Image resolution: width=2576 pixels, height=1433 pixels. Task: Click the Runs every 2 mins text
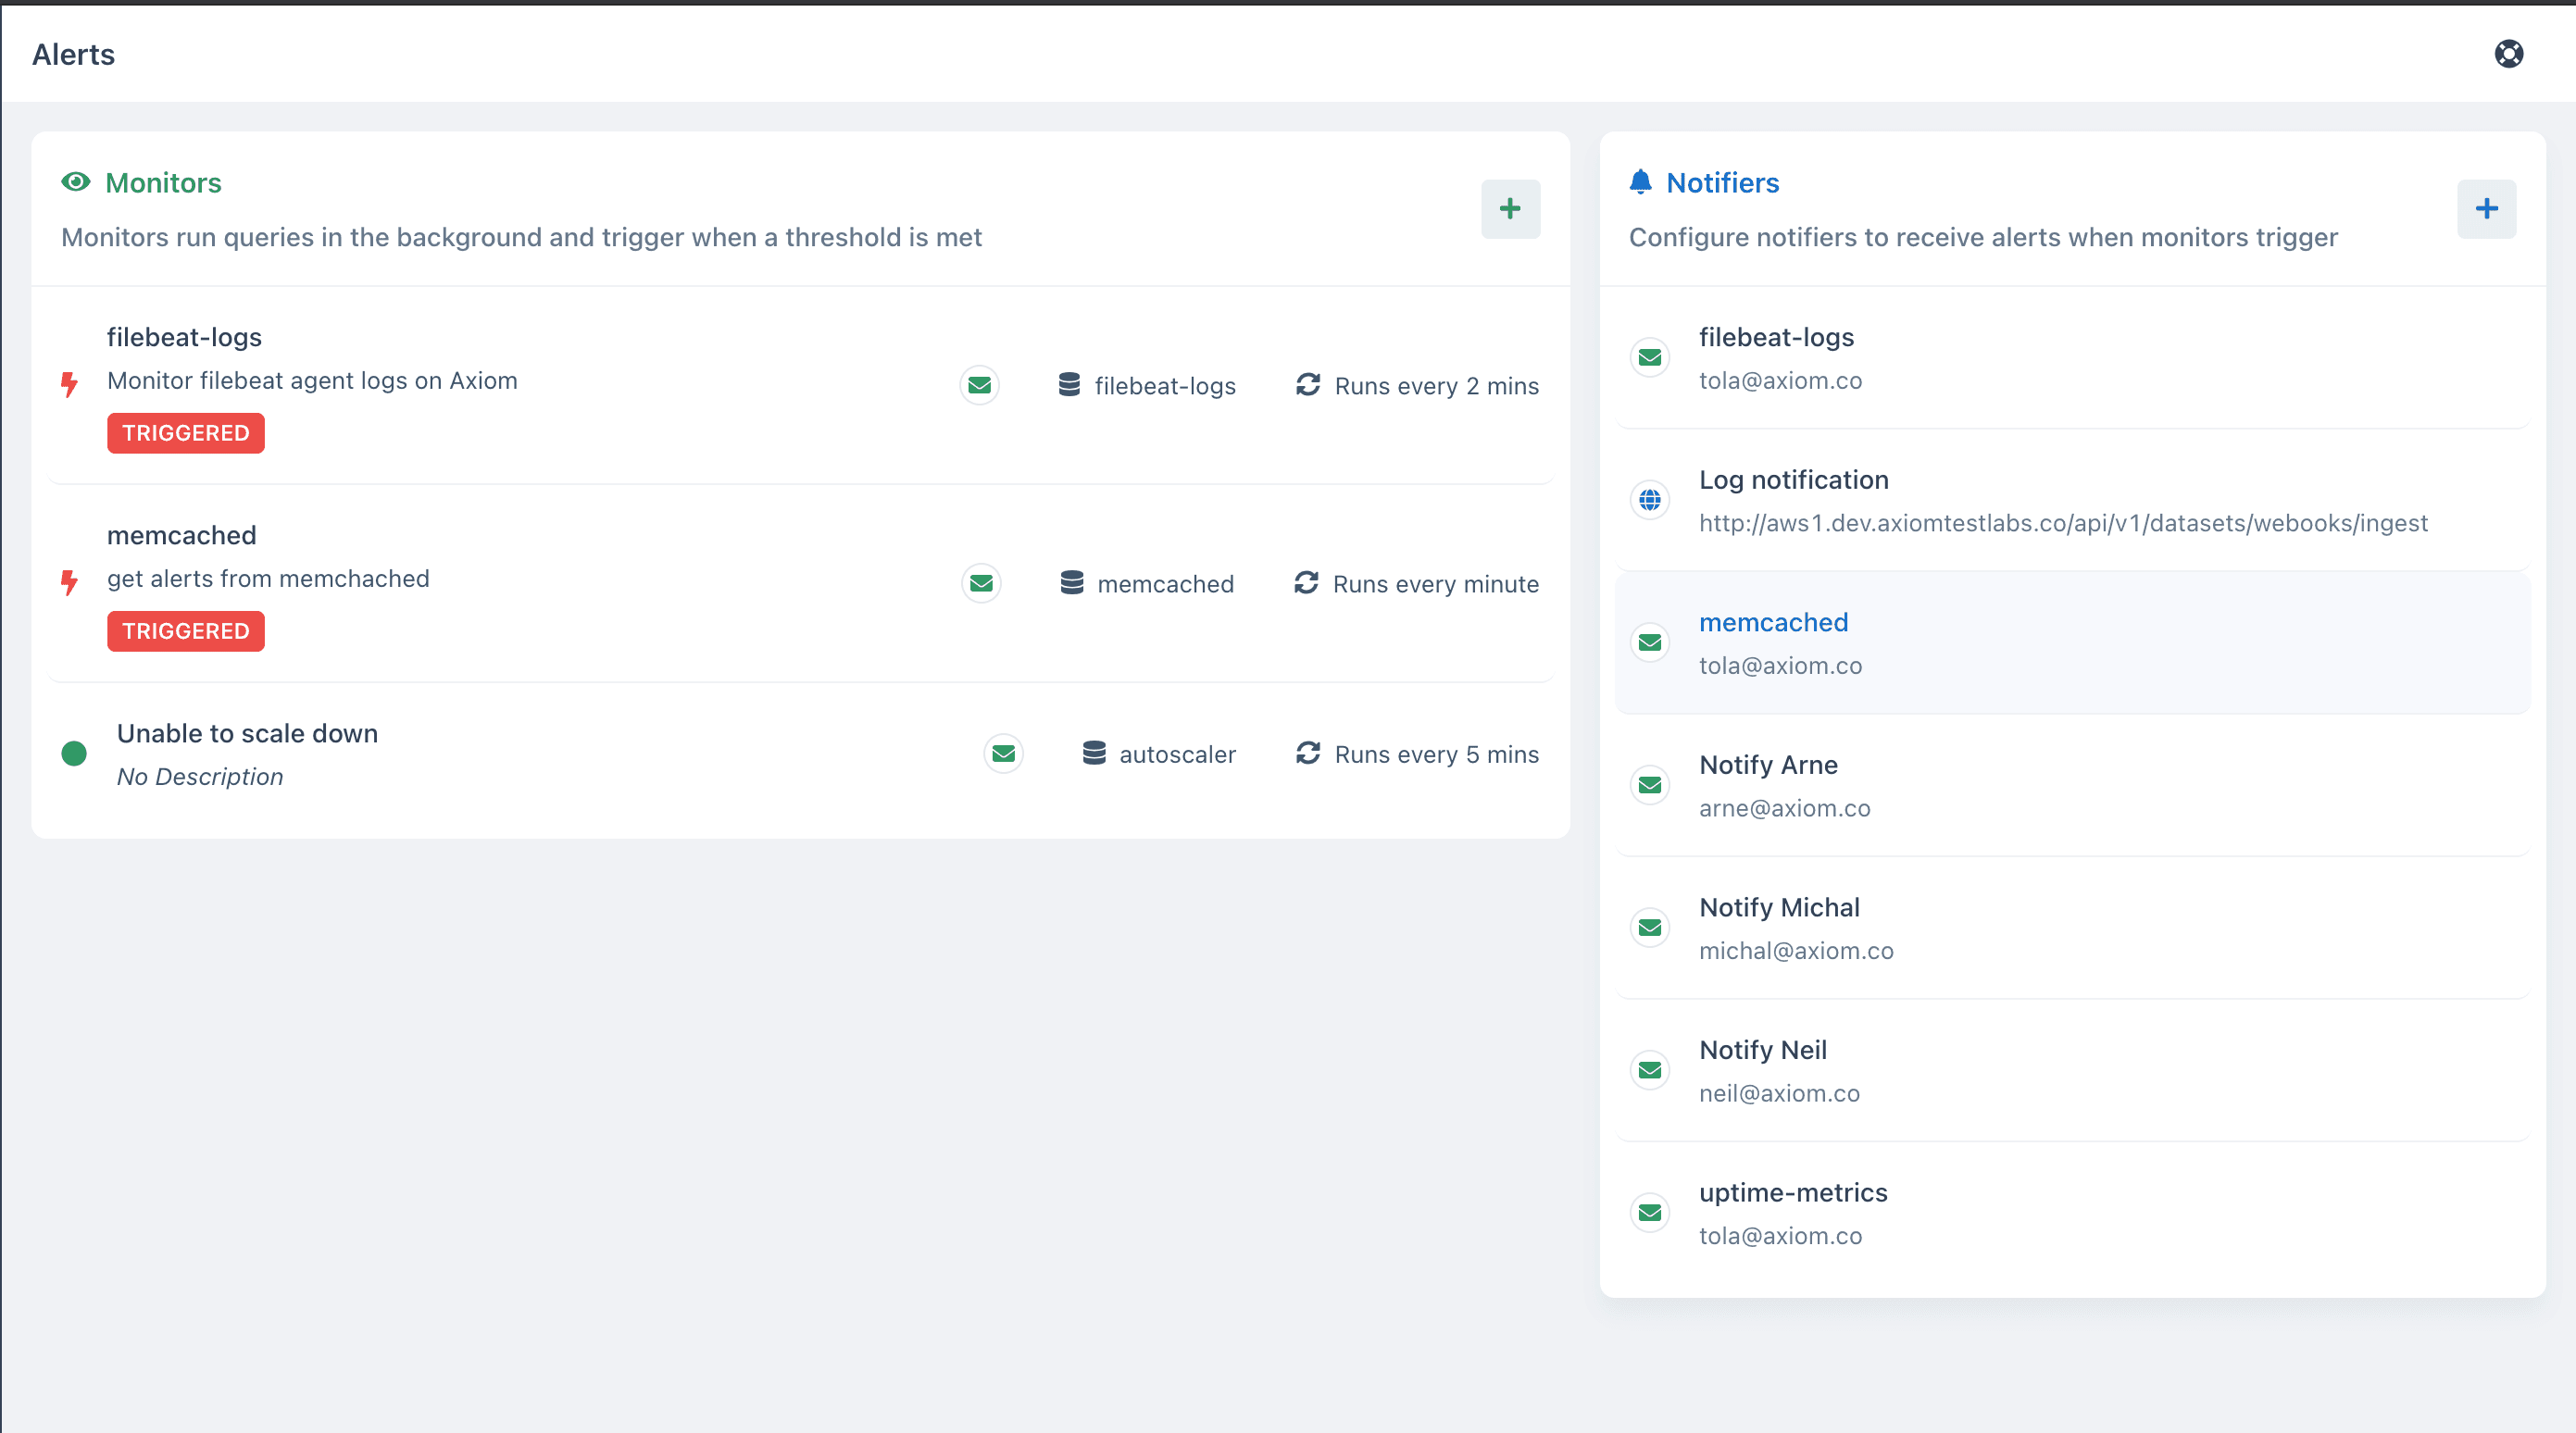[1436, 386]
